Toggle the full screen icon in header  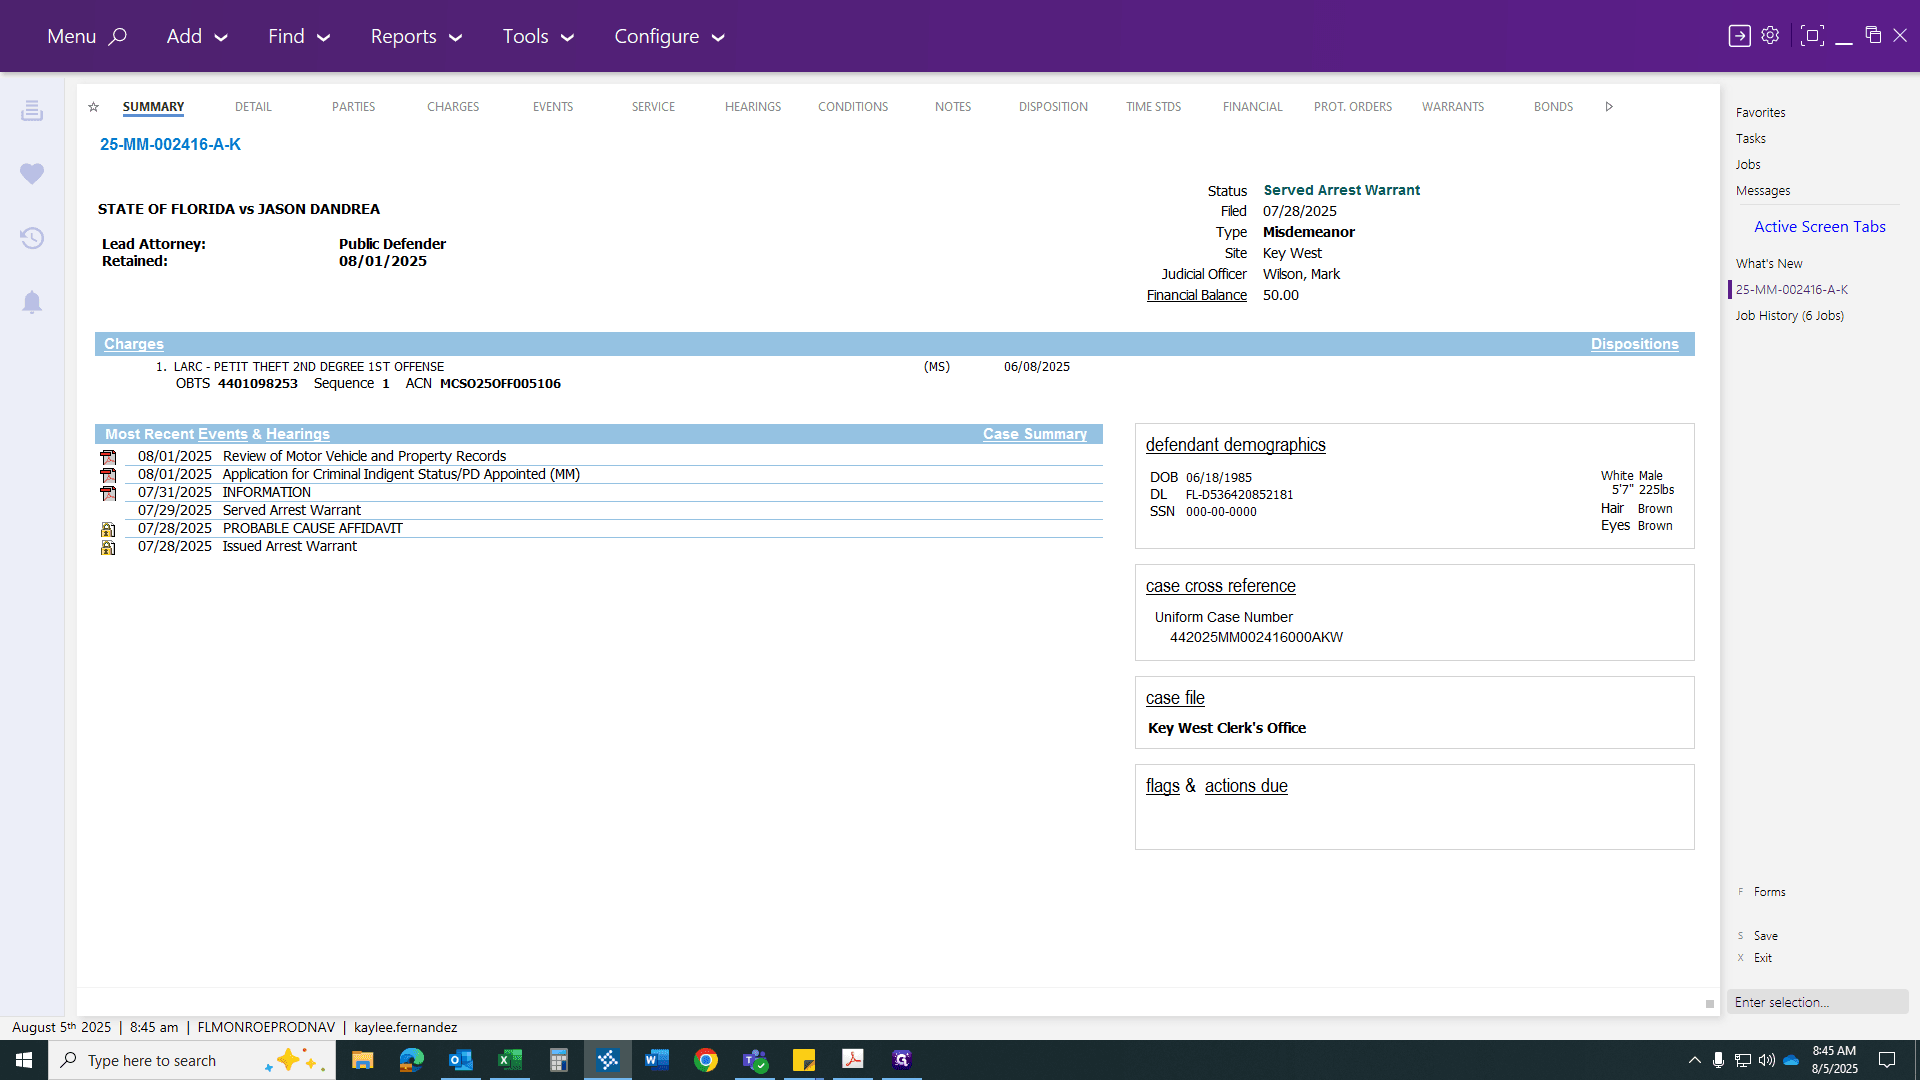click(x=1811, y=35)
